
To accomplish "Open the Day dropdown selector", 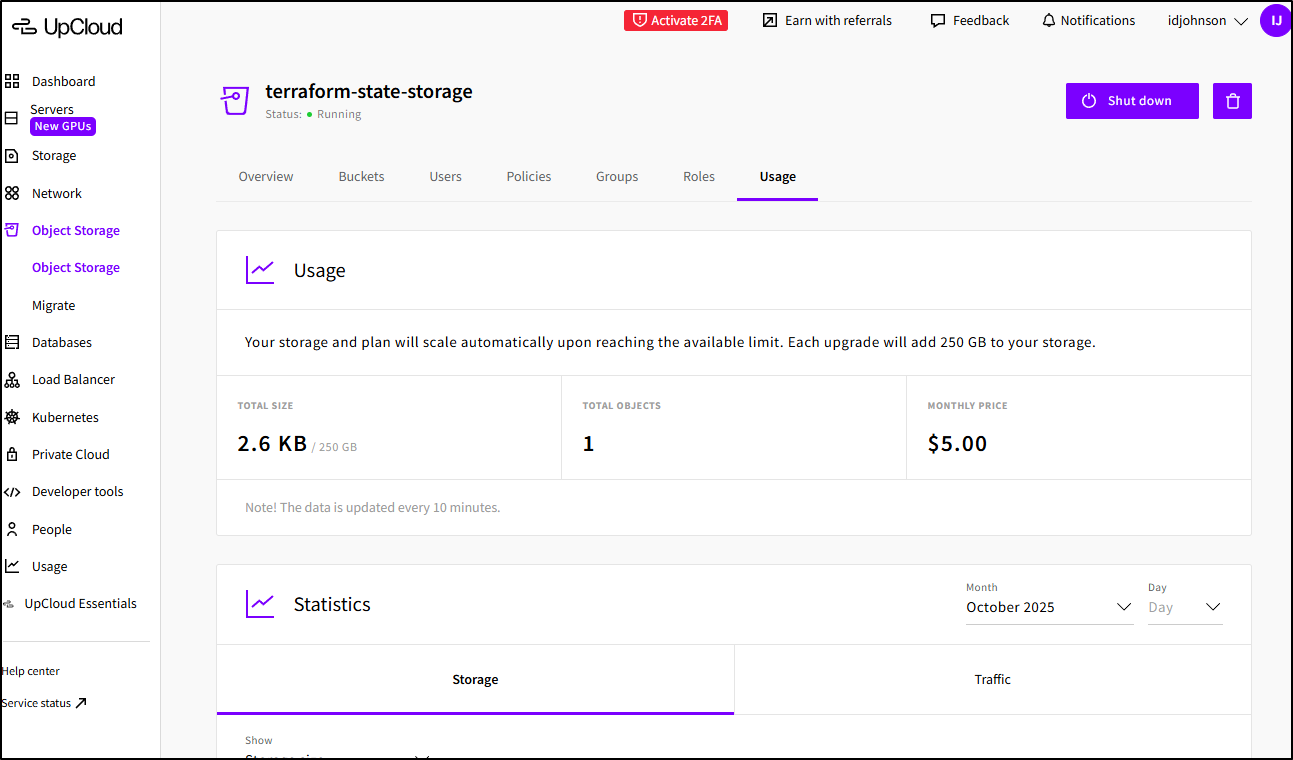I will [x=1184, y=607].
